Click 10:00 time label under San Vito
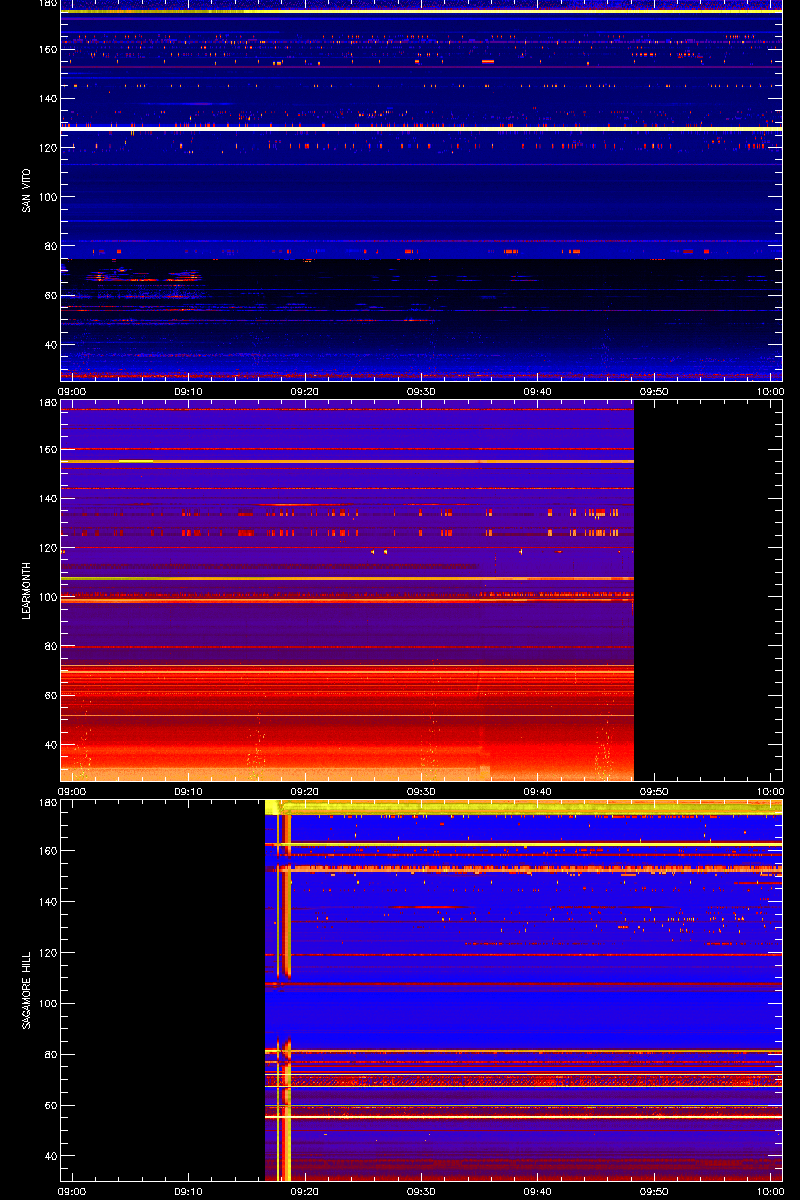This screenshot has width=800, height=1200. [770, 392]
